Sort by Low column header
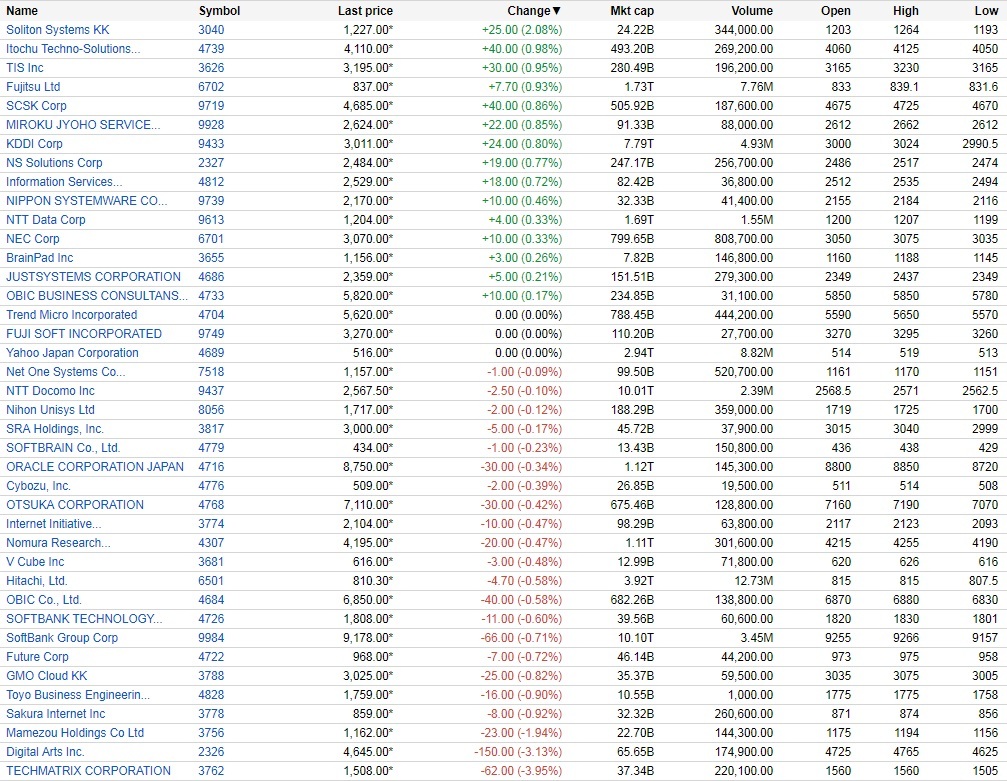 [986, 11]
